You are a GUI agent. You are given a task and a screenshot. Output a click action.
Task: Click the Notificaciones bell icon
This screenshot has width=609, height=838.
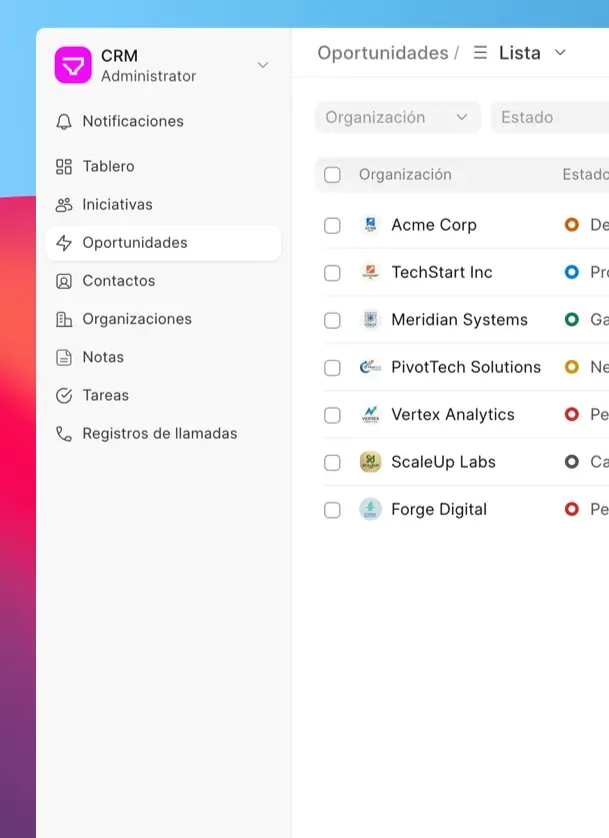pos(64,121)
